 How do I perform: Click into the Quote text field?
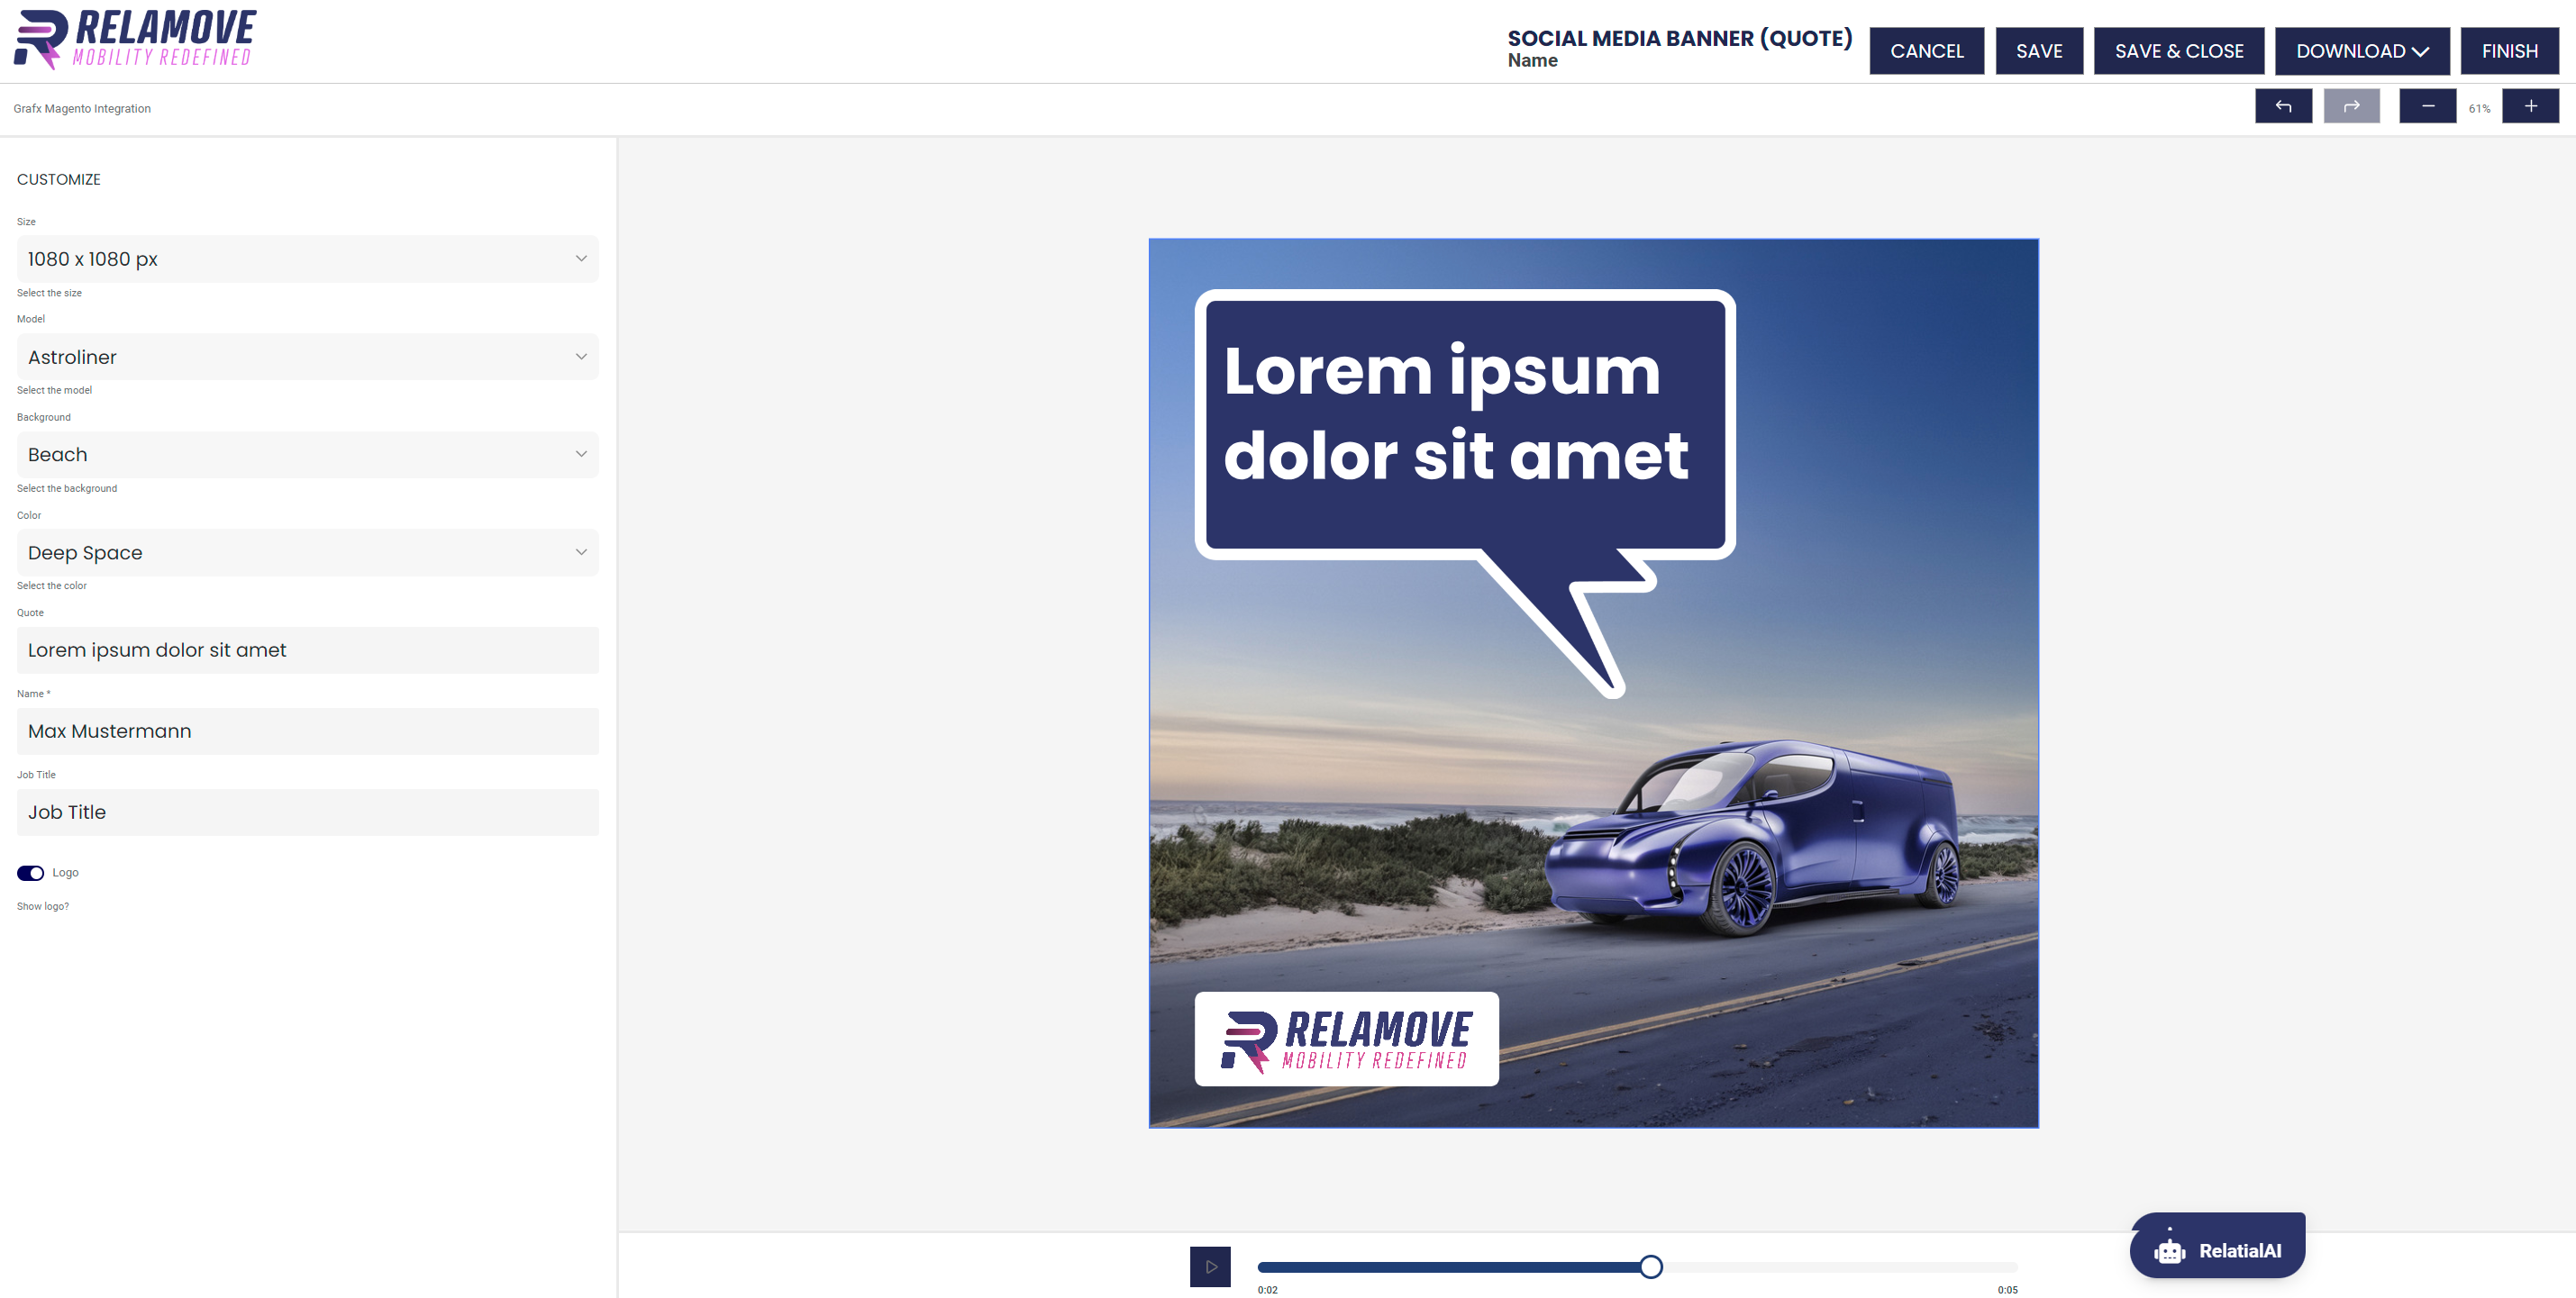tap(307, 650)
